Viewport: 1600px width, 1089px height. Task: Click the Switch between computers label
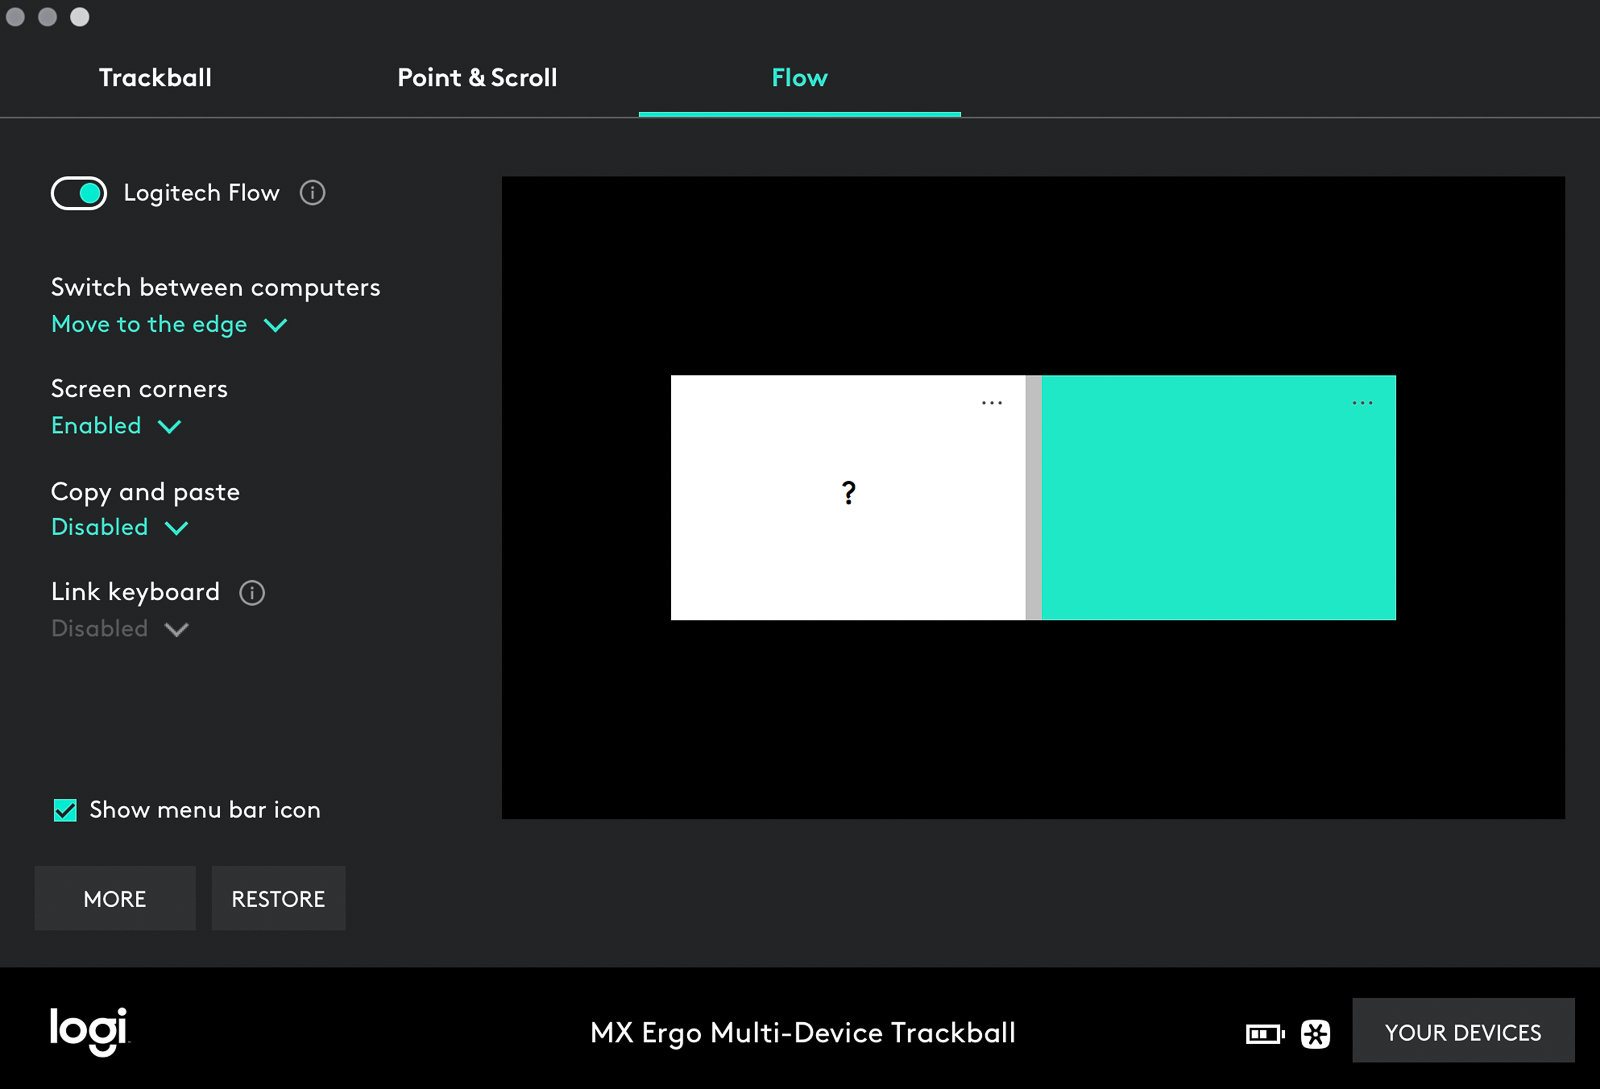coord(216,287)
